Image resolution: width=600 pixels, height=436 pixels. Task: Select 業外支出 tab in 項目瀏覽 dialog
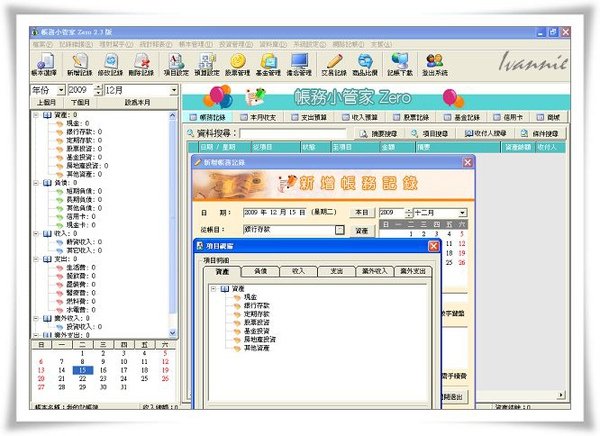tap(413, 271)
